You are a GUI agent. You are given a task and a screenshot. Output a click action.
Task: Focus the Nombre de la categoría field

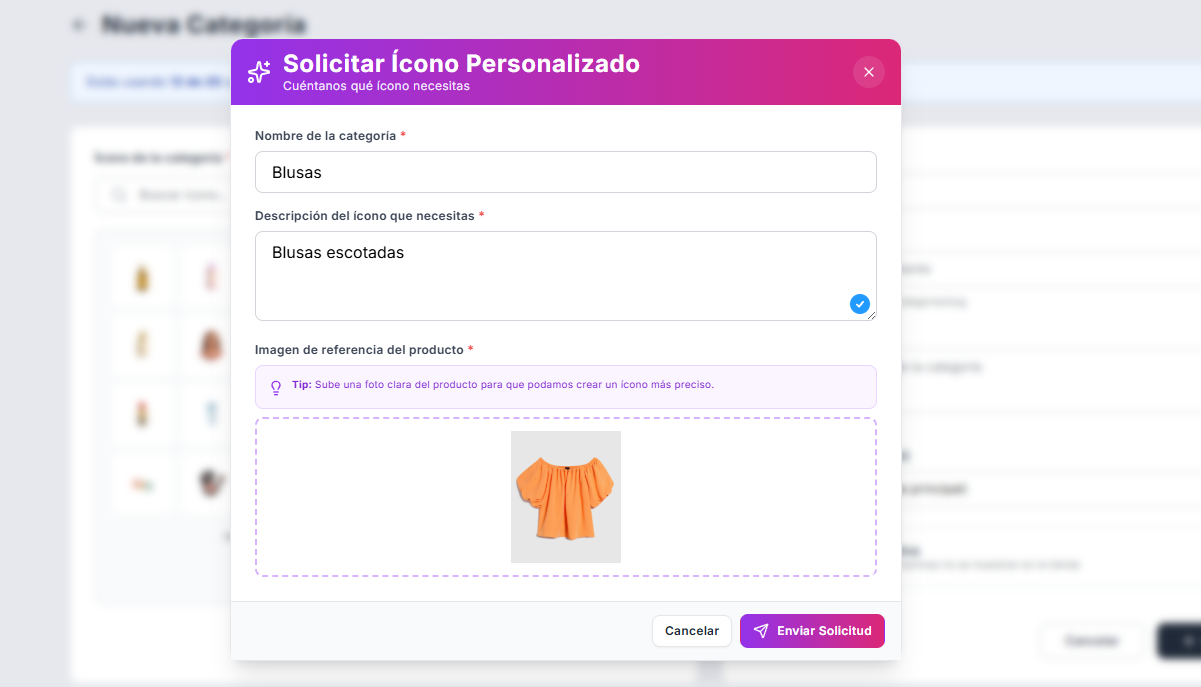565,172
